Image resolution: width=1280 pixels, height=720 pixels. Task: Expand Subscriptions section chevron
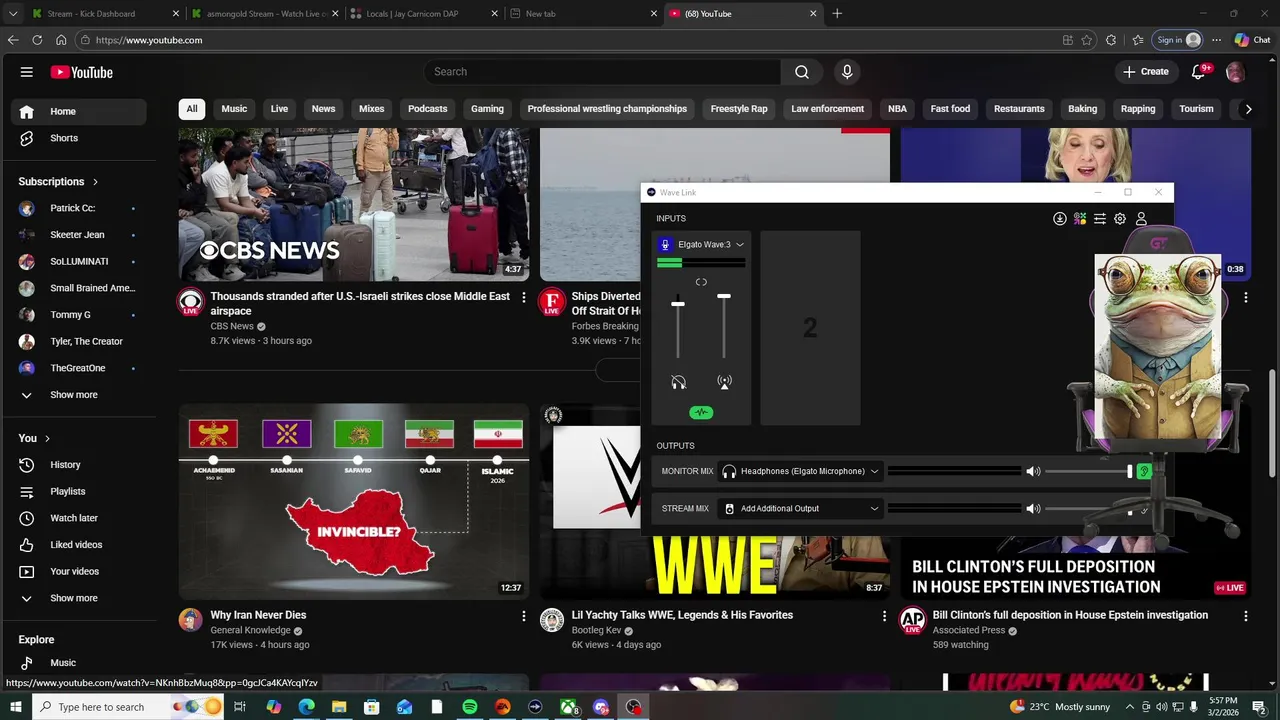(x=95, y=182)
